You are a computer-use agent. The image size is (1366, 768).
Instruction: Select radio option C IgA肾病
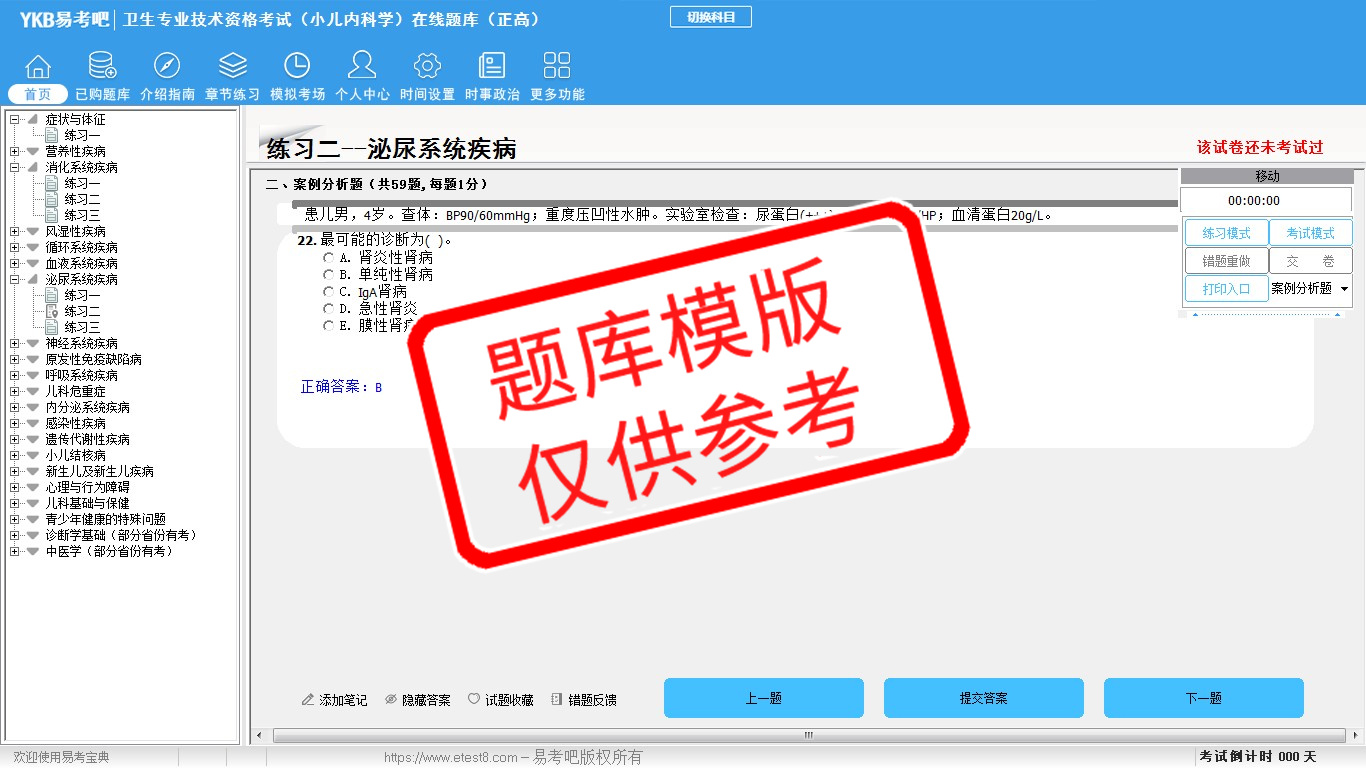click(328, 292)
